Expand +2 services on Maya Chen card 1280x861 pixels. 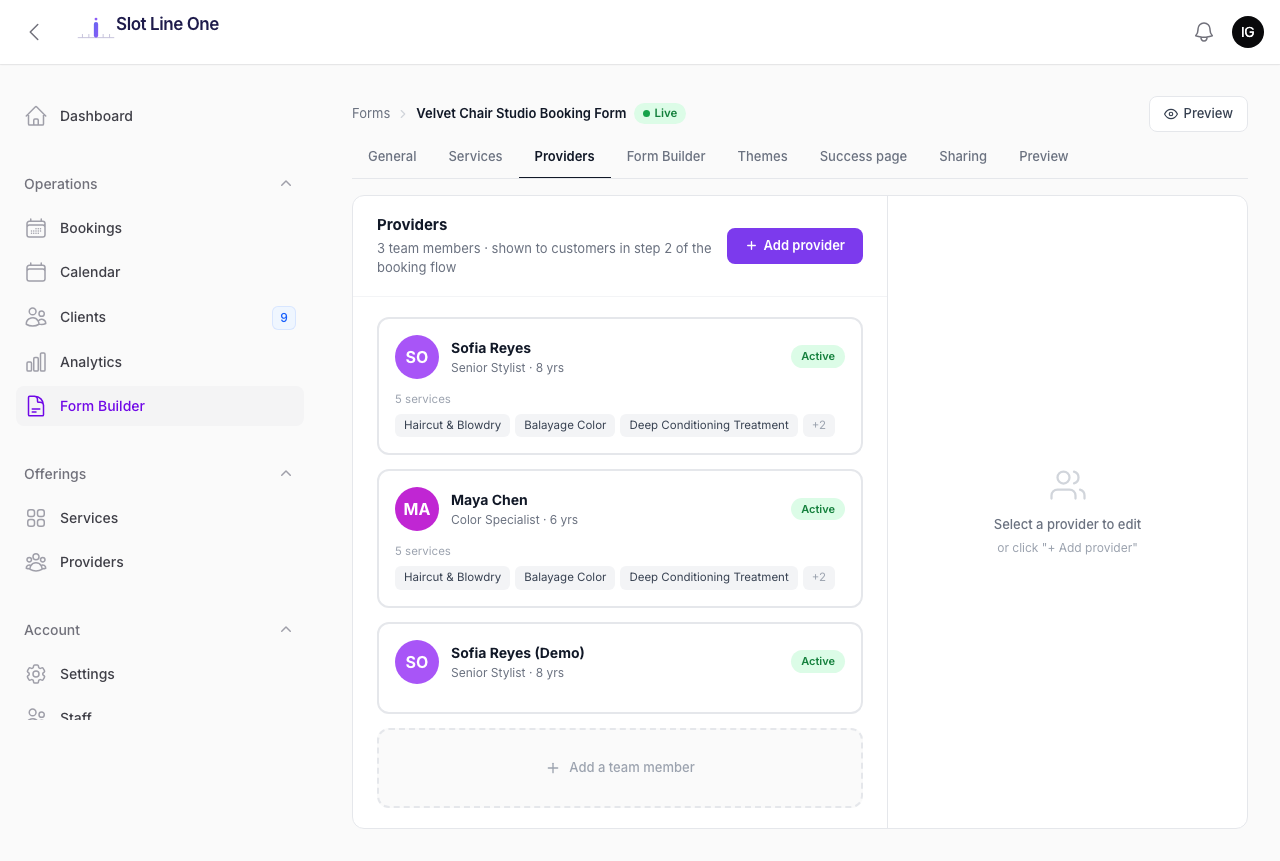pos(819,577)
